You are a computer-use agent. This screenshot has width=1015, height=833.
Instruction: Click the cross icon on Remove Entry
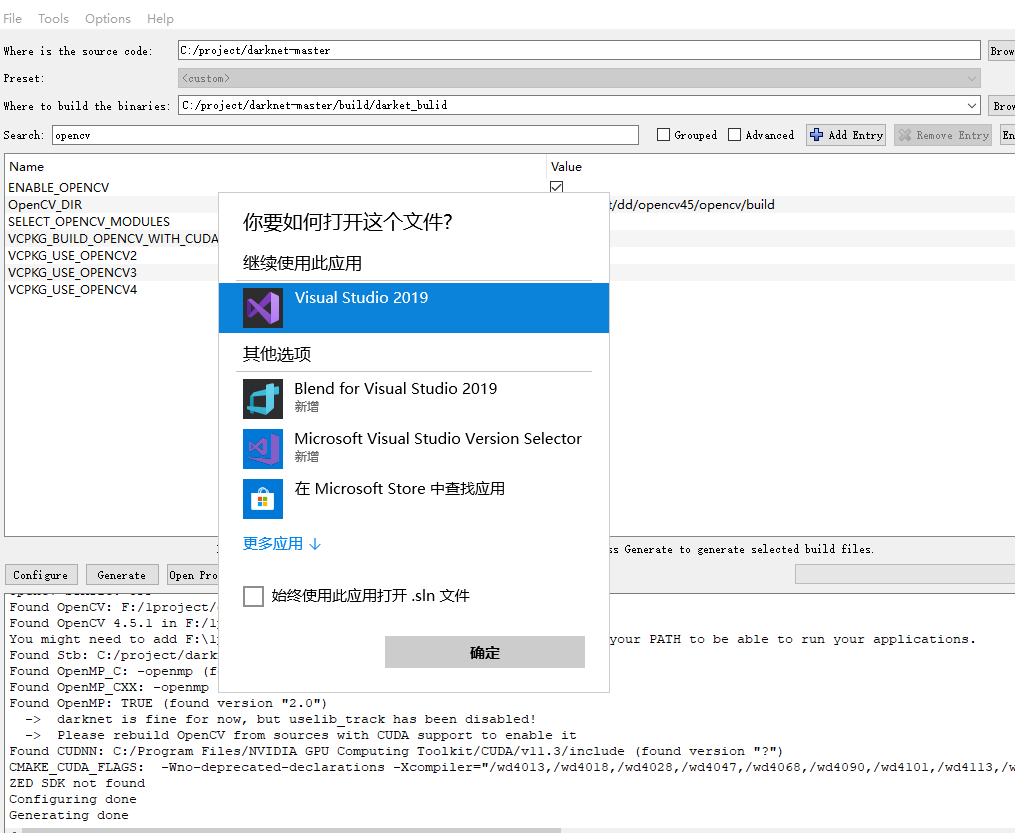point(905,135)
